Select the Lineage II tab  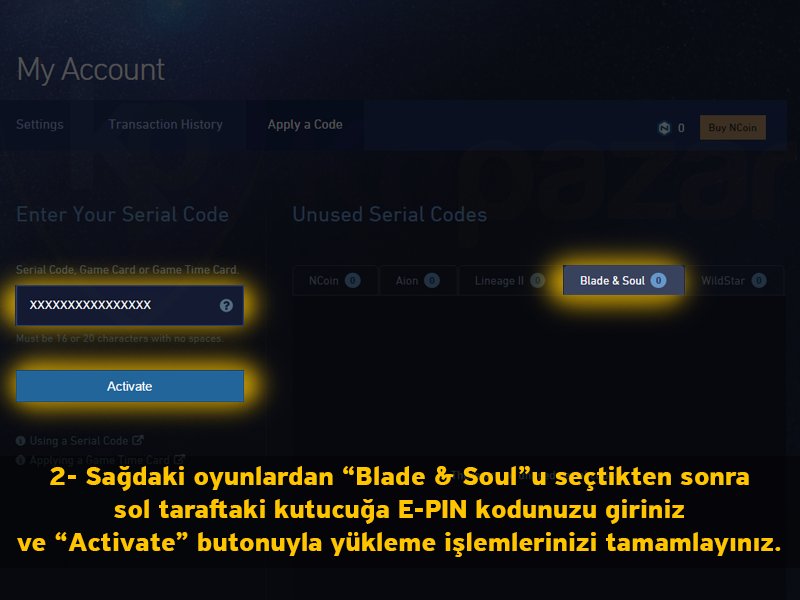[510, 280]
